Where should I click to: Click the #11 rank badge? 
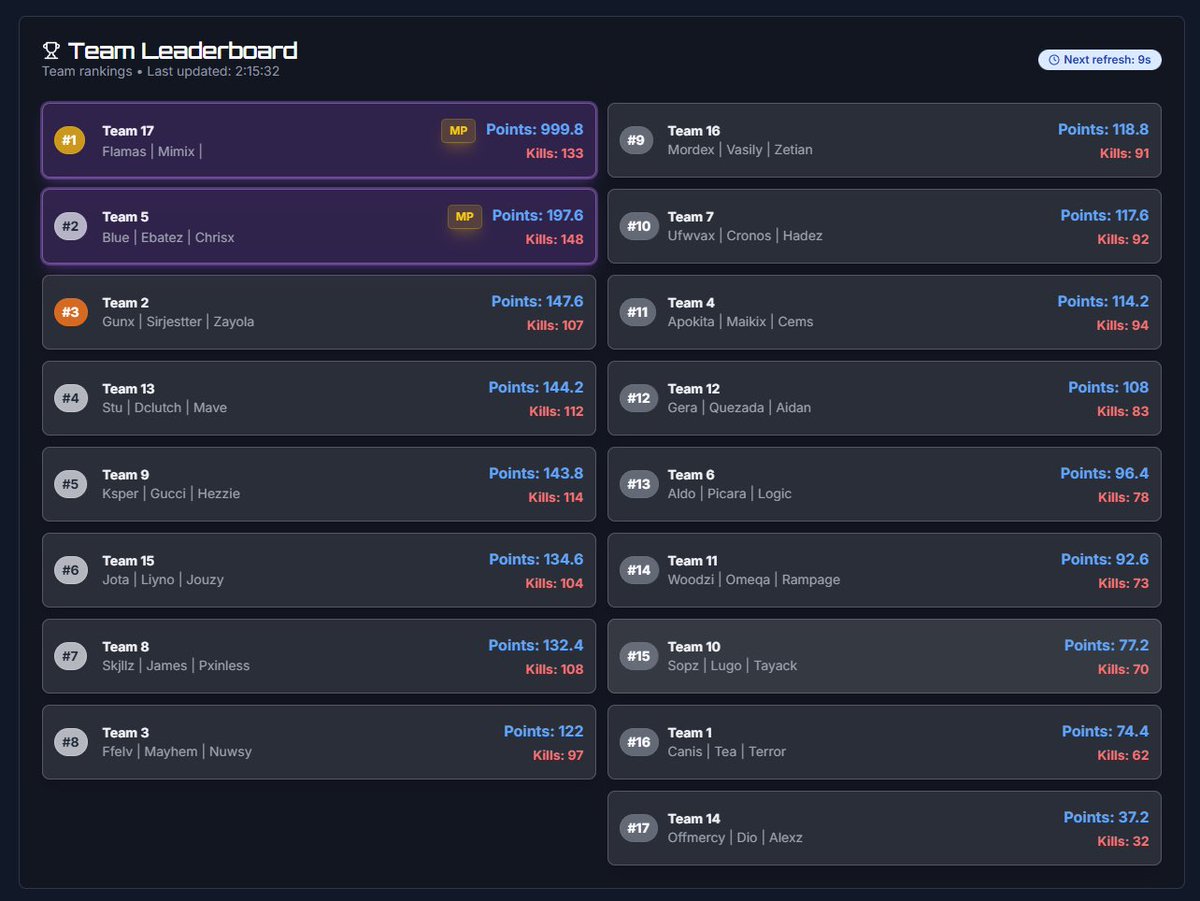[x=638, y=312]
